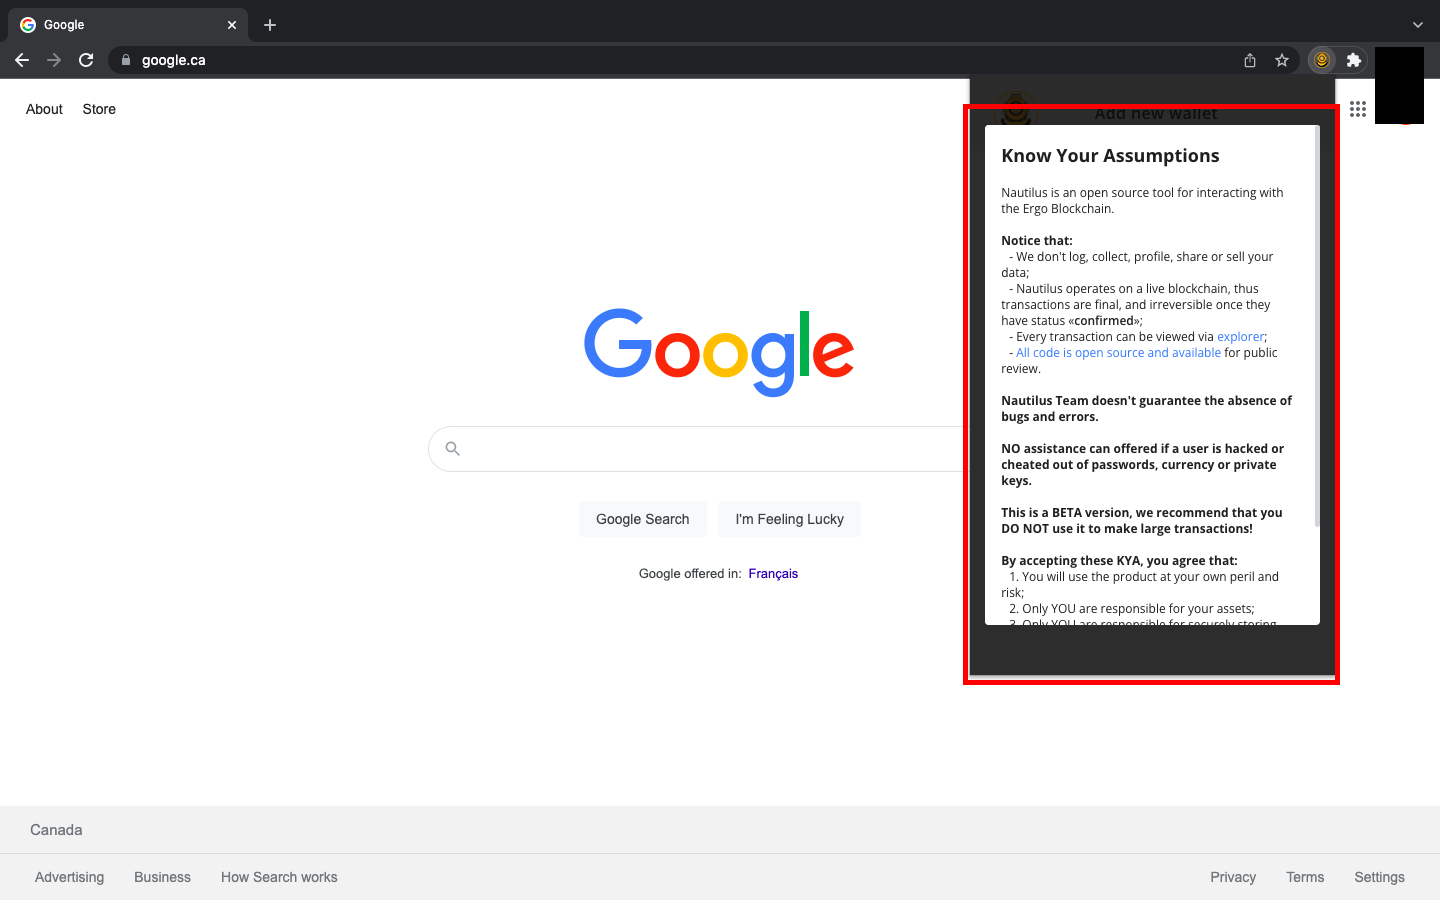Image resolution: width=1440 pixels, height=900 pixels.
Task: Click the Know Your Assumptions scrollbar
Action: click(x=1317, y=326)
